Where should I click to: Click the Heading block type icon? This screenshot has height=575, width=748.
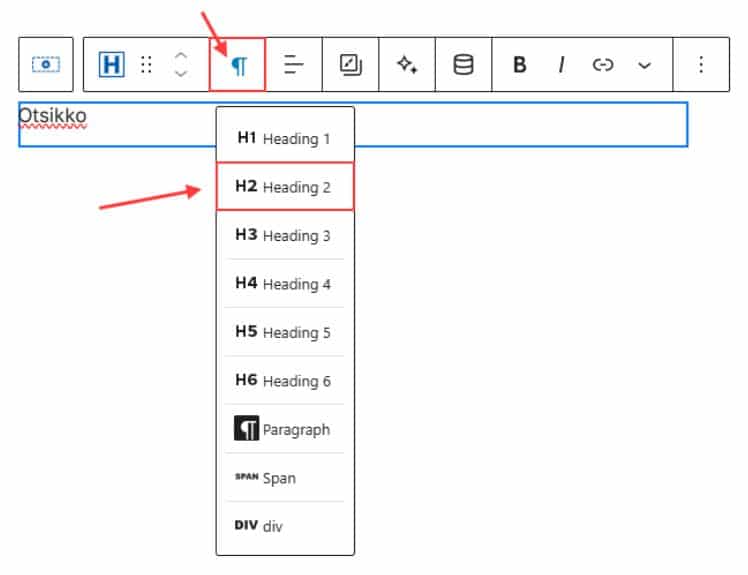click(x=112, y=64)
